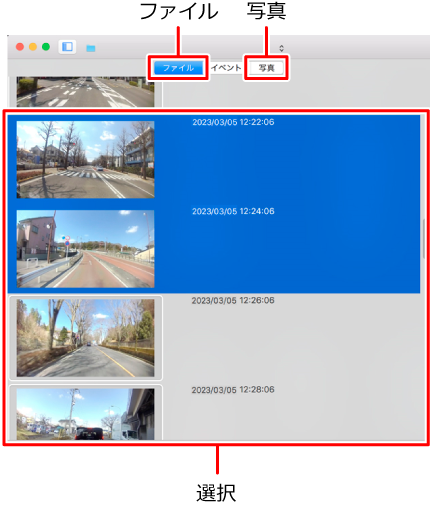Click the 2023/03/05 12:22:06 timestamp

(233, 122)
